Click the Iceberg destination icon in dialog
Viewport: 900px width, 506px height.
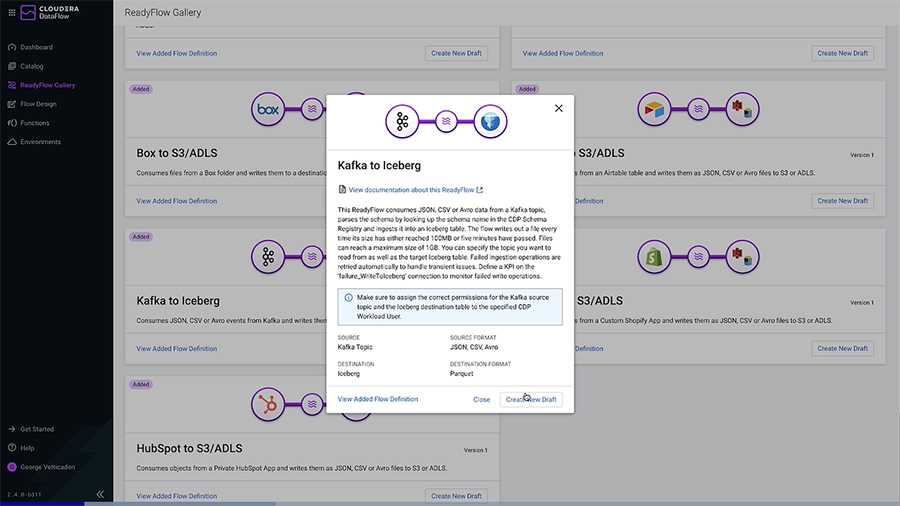(491, 122)
